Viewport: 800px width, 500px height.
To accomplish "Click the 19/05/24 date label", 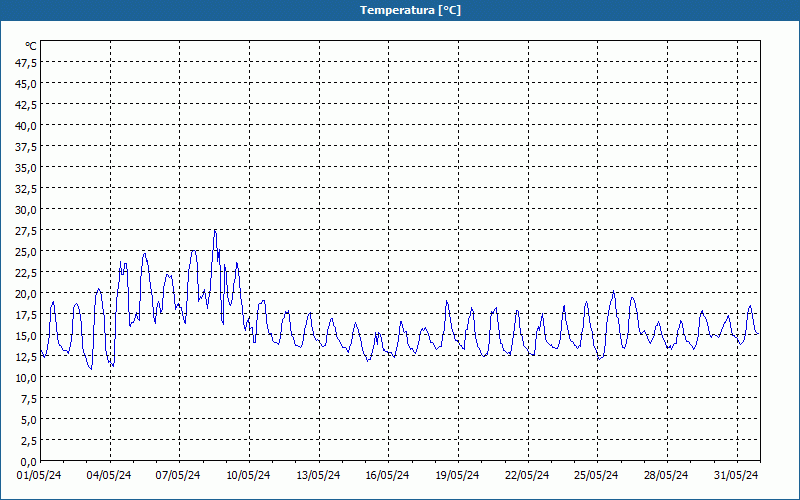I will coord(457,475).
